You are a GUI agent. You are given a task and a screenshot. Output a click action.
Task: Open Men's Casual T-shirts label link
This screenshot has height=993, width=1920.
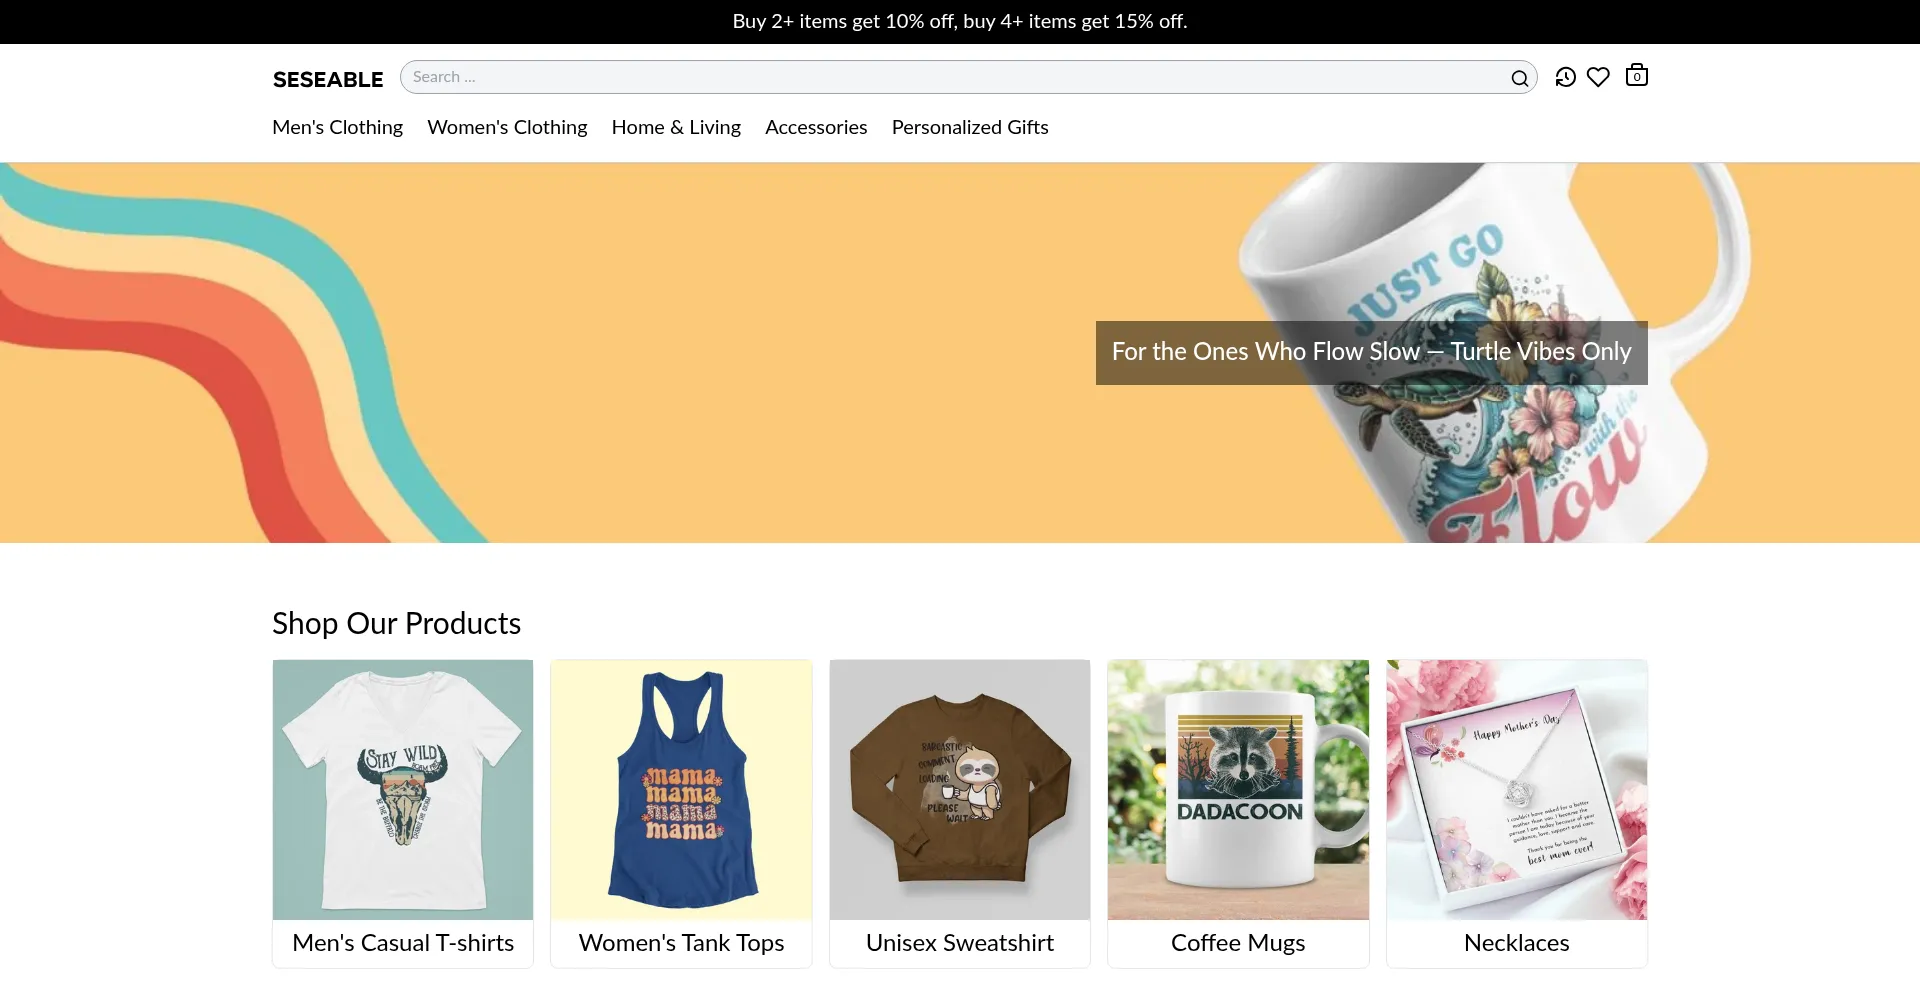pyautogui.click(x=403, y=943)
